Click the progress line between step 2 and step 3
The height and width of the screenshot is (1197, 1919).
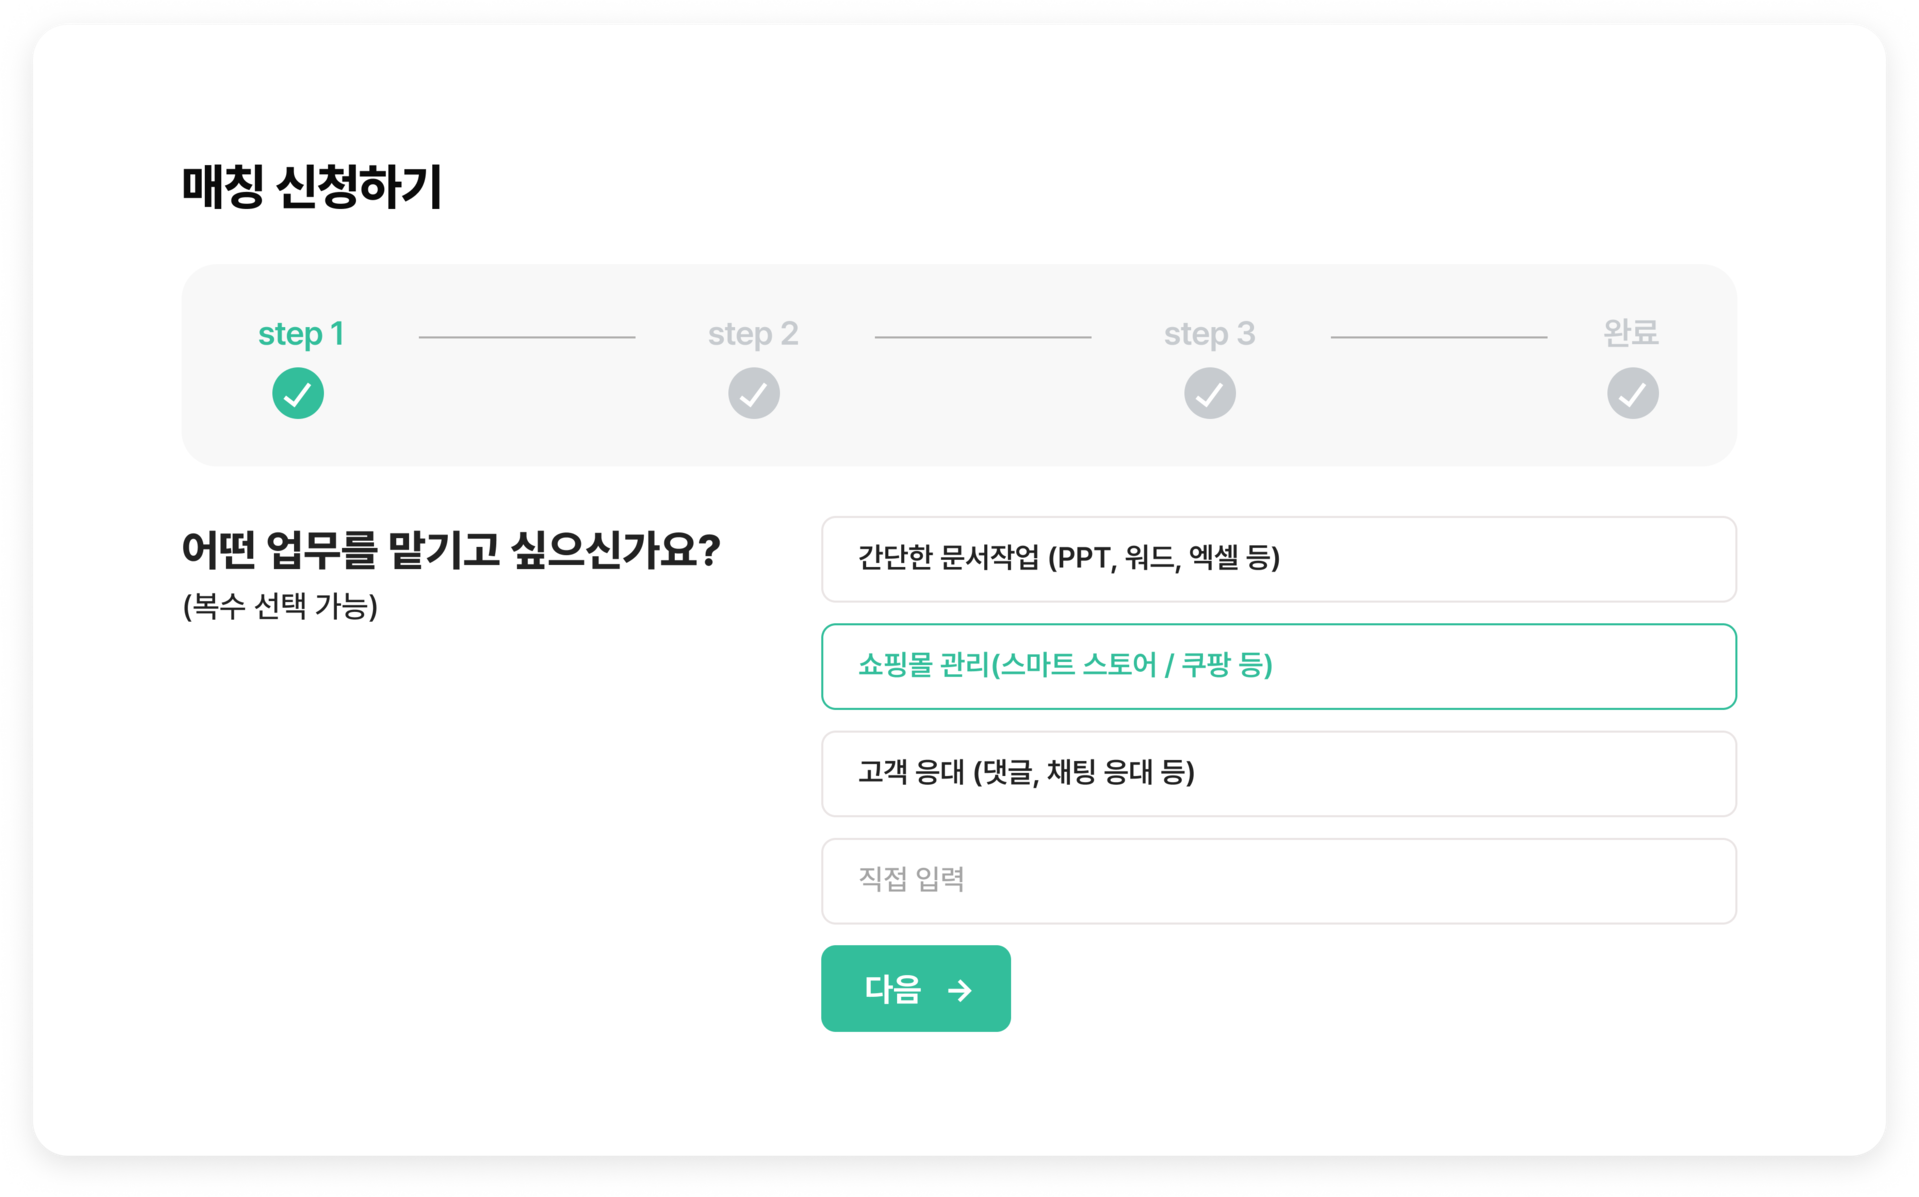982,337
